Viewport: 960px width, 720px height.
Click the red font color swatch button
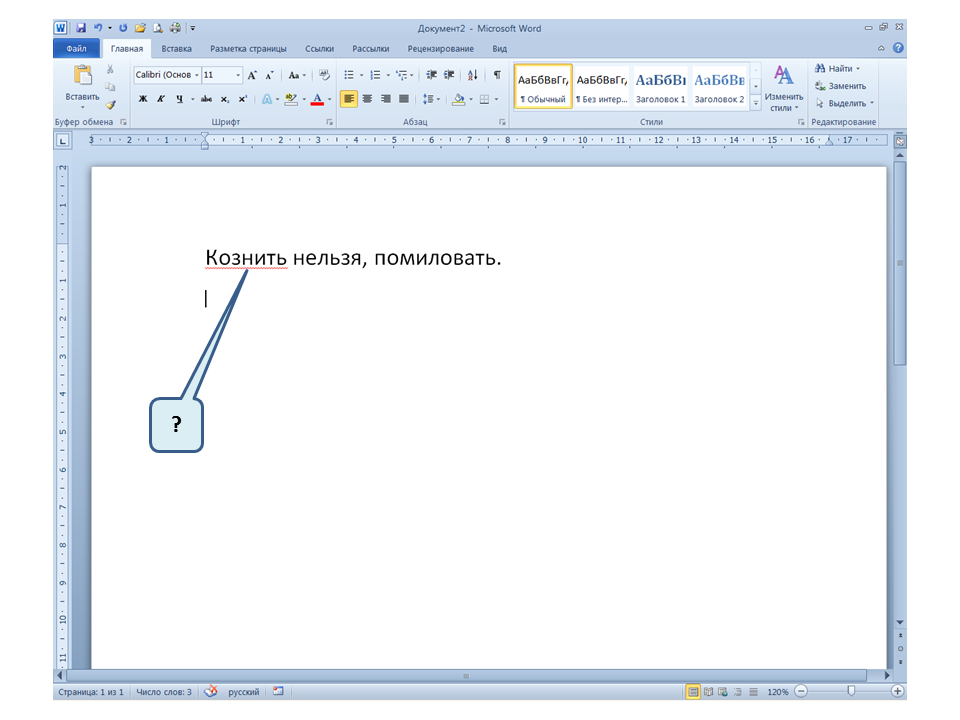(317, 99)
